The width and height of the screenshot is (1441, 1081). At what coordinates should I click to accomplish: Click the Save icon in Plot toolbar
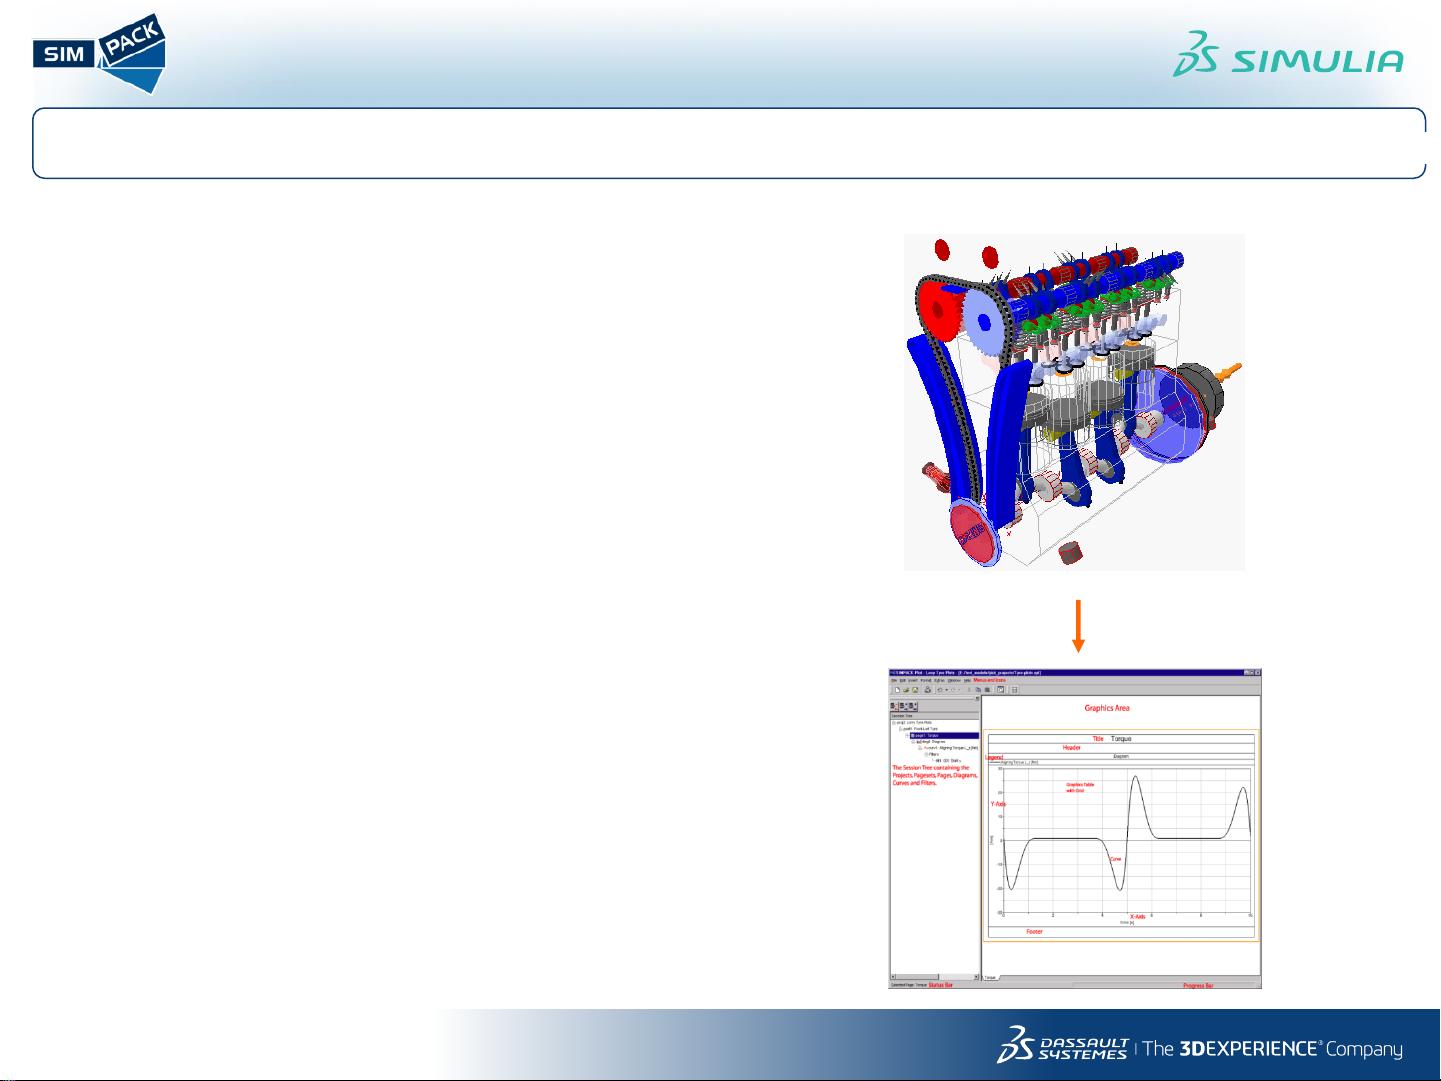tap(915, 690)
